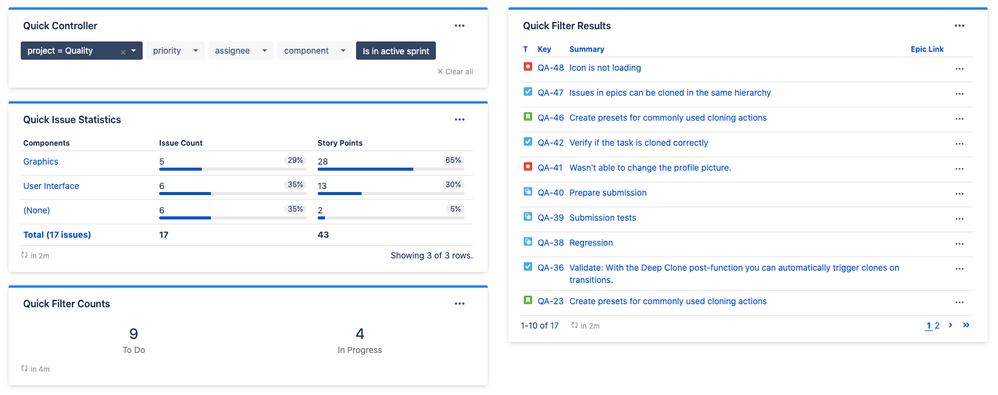Remove the project = Quality filter
The height and width of the screenshot is (395, 998).
pyautogui.click(x=123, y=52)
